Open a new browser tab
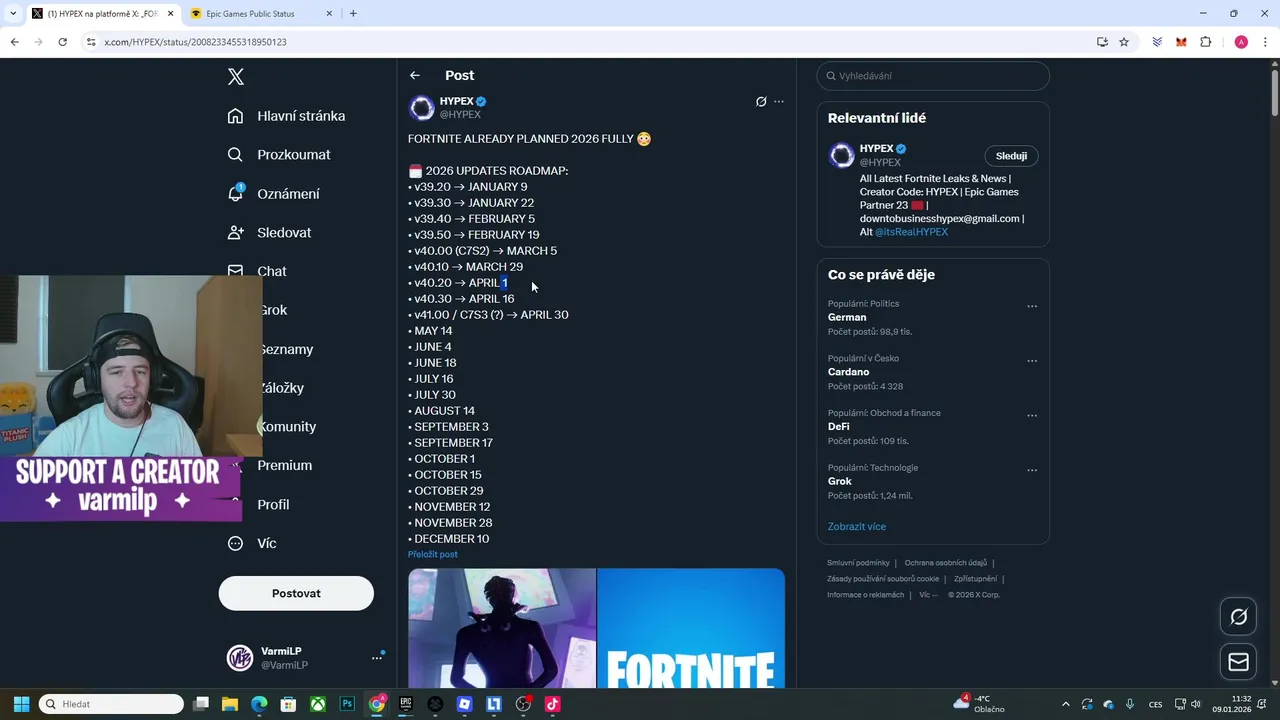 point(353,14)
